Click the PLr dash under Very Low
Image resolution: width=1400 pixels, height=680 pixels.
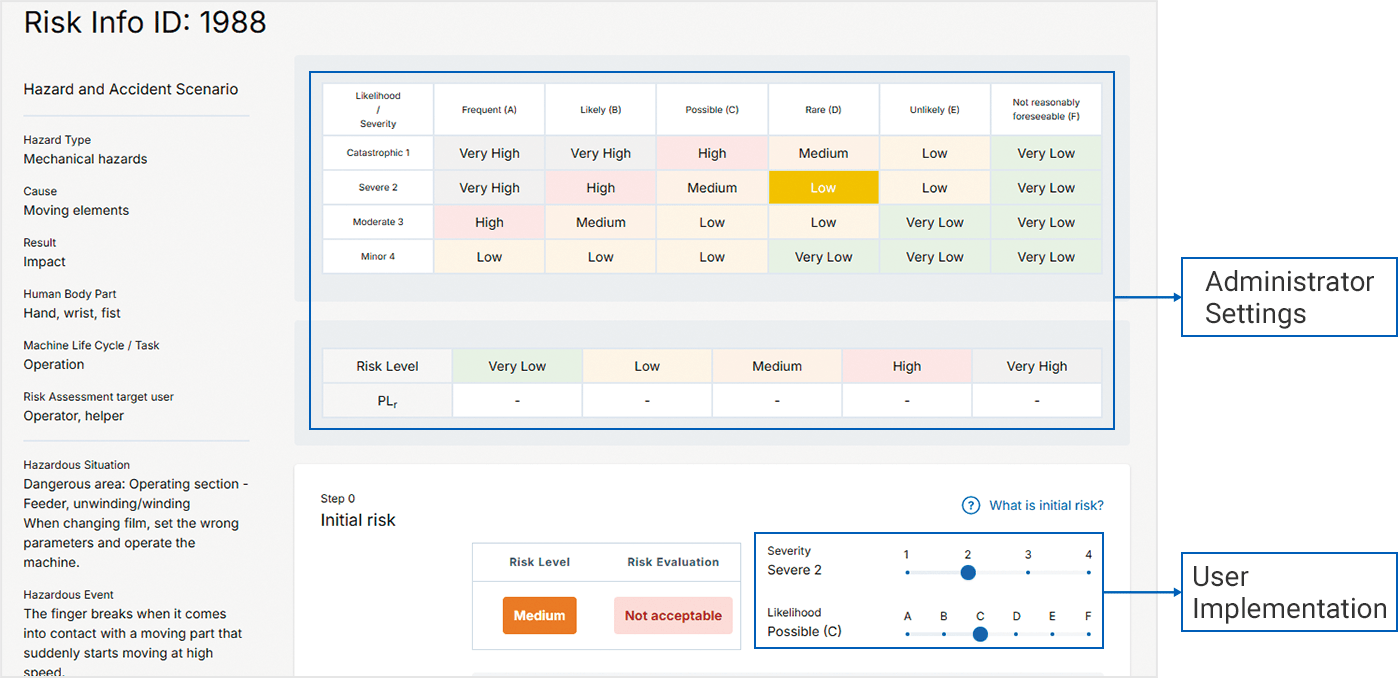coord(517,400)
